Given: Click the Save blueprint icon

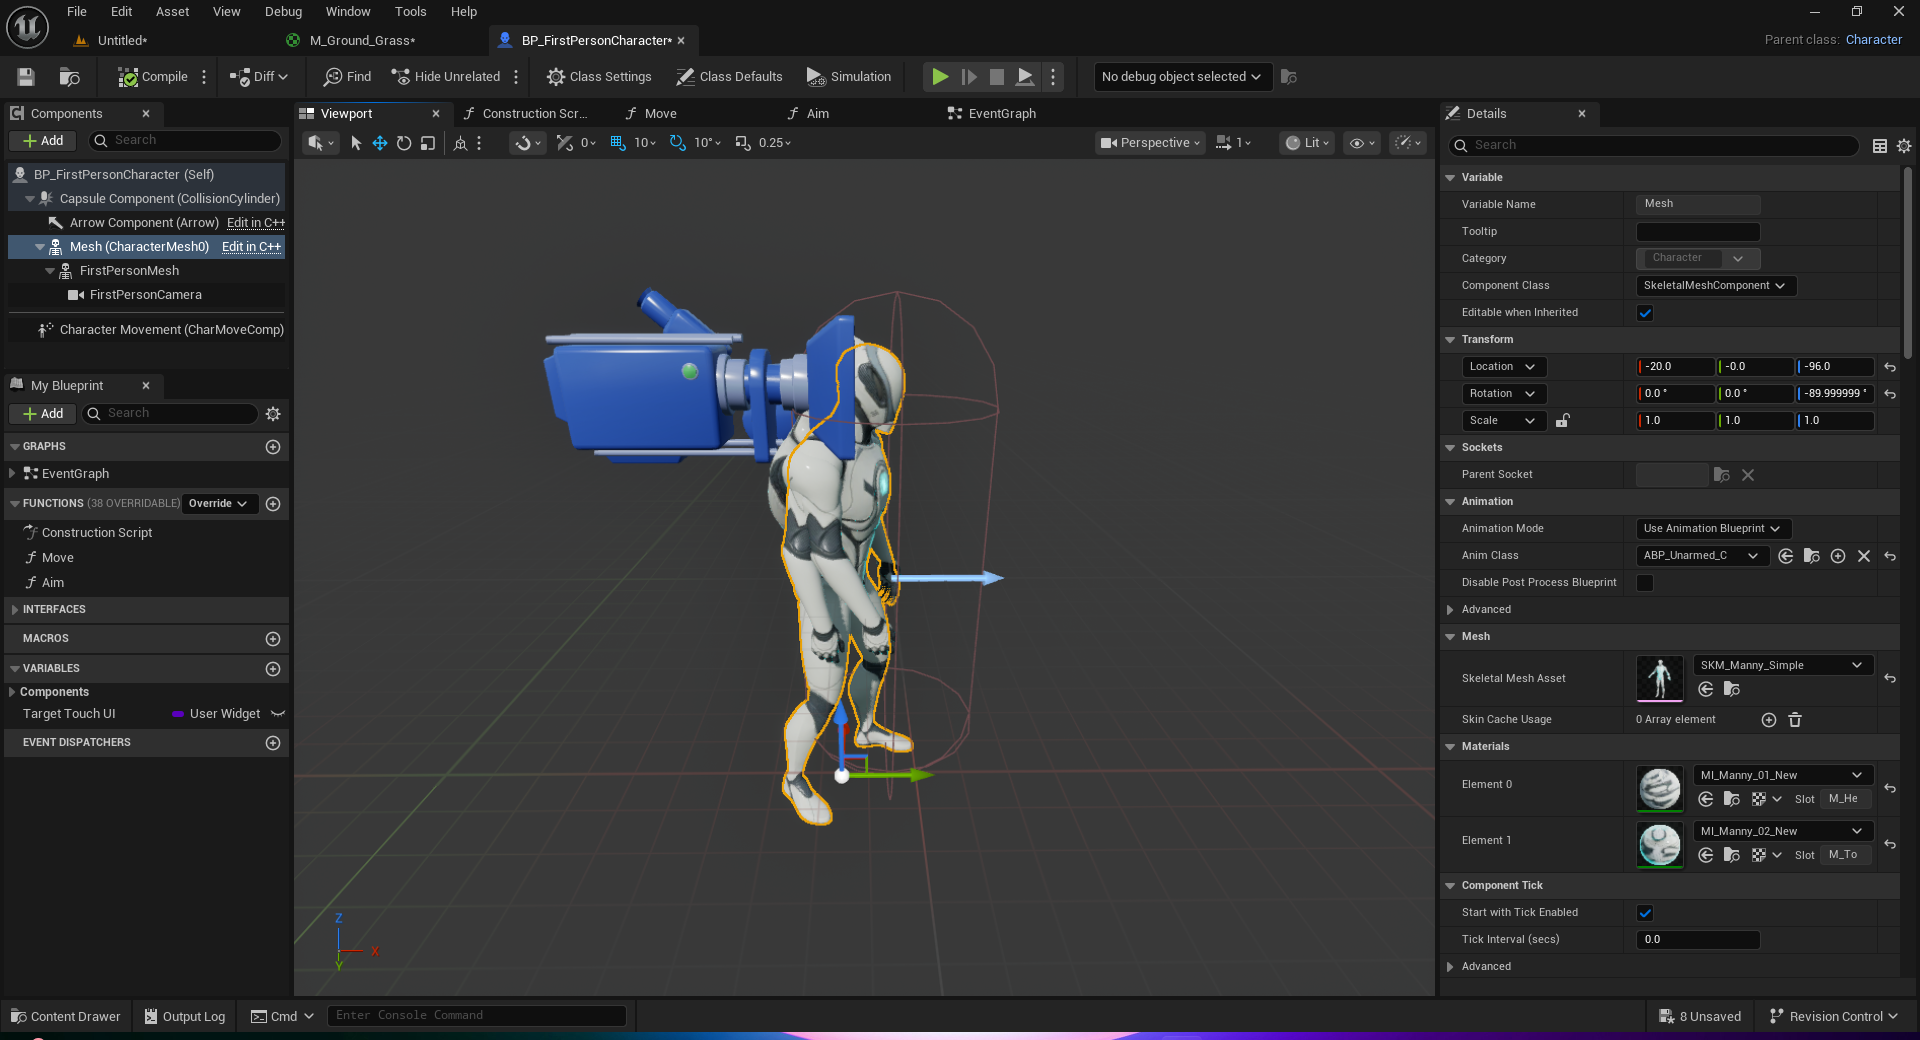Looking at the screenshot, I should (26, 77).
